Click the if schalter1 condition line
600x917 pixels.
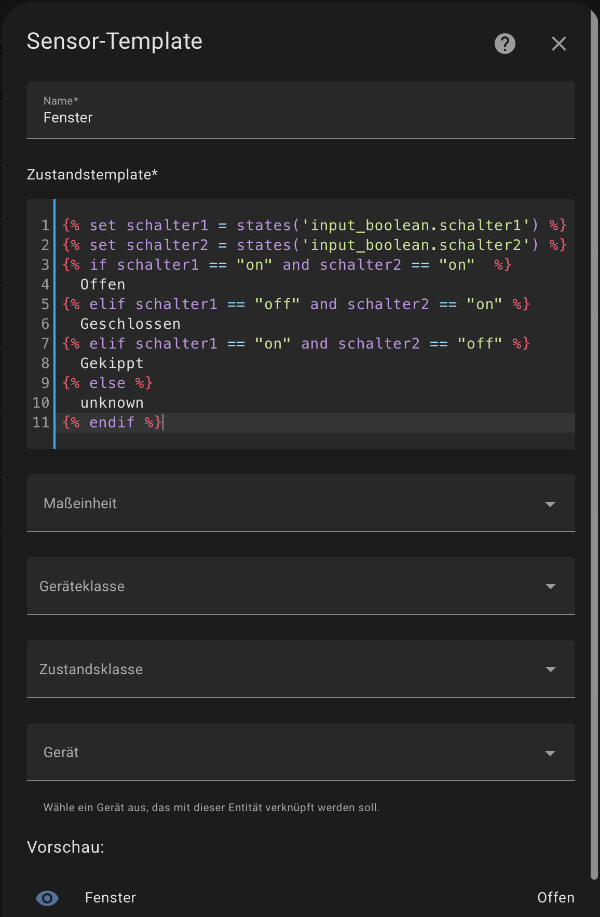pyautogui.click(x=286, y=265)
